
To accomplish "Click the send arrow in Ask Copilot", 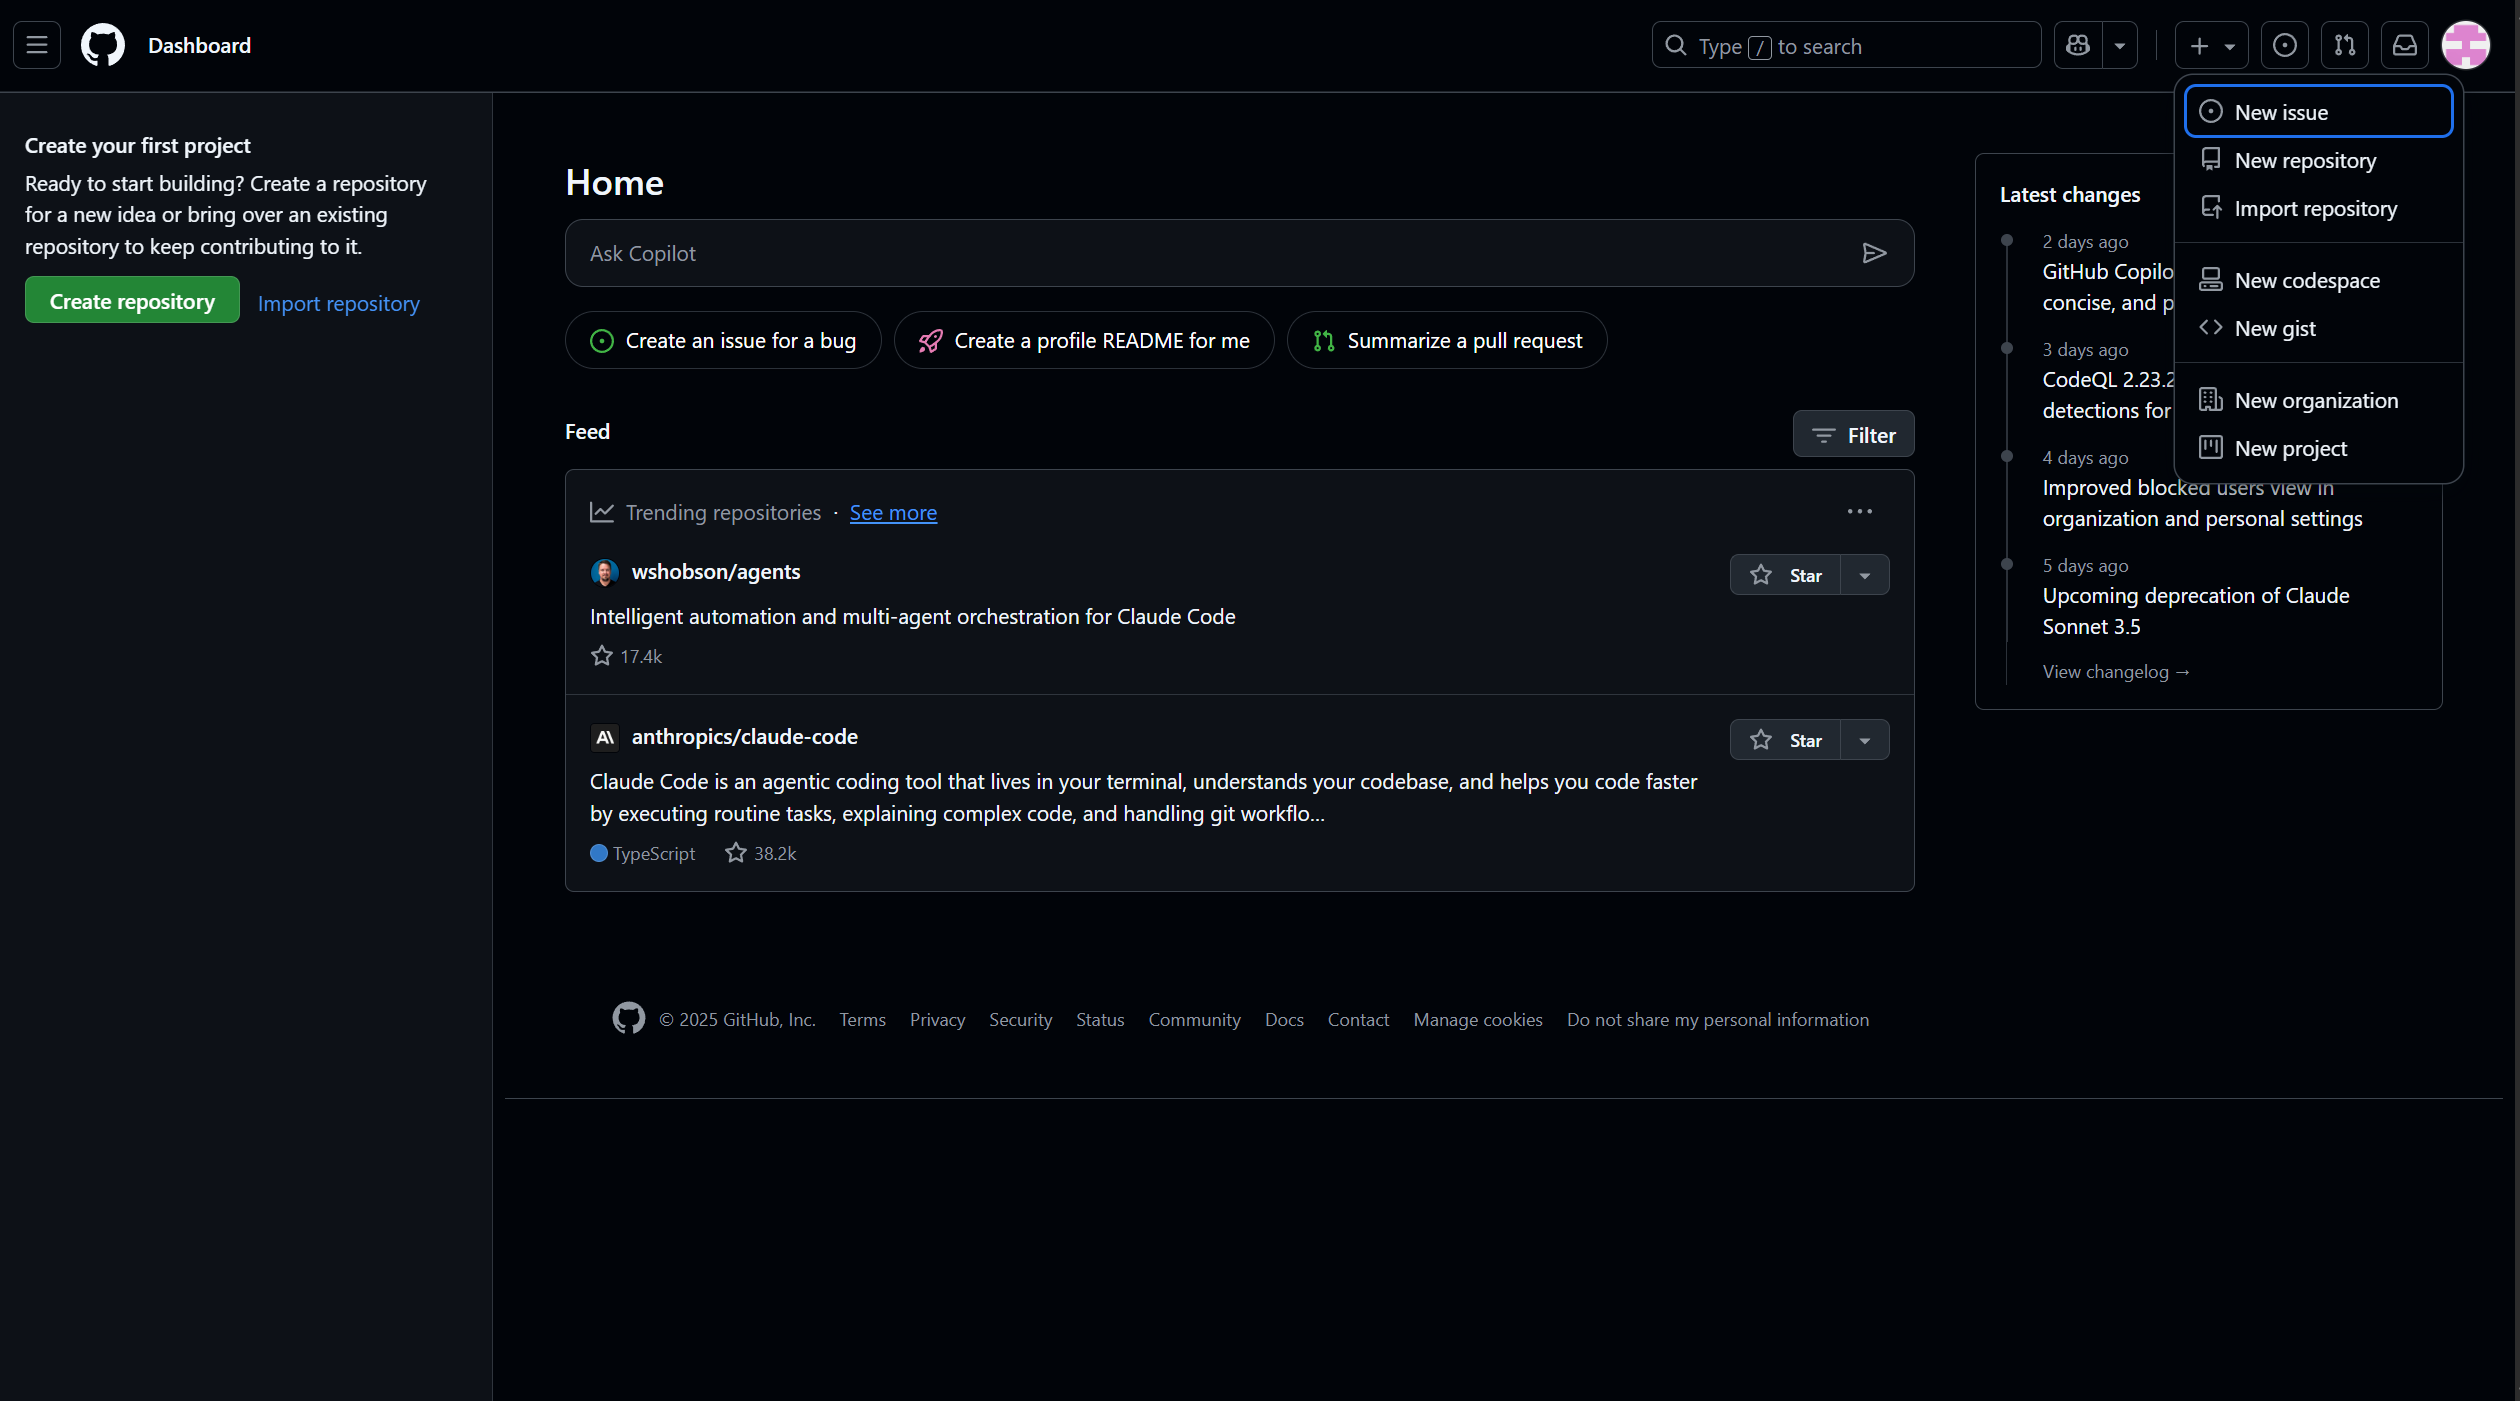I will [x=1874, y=253].
